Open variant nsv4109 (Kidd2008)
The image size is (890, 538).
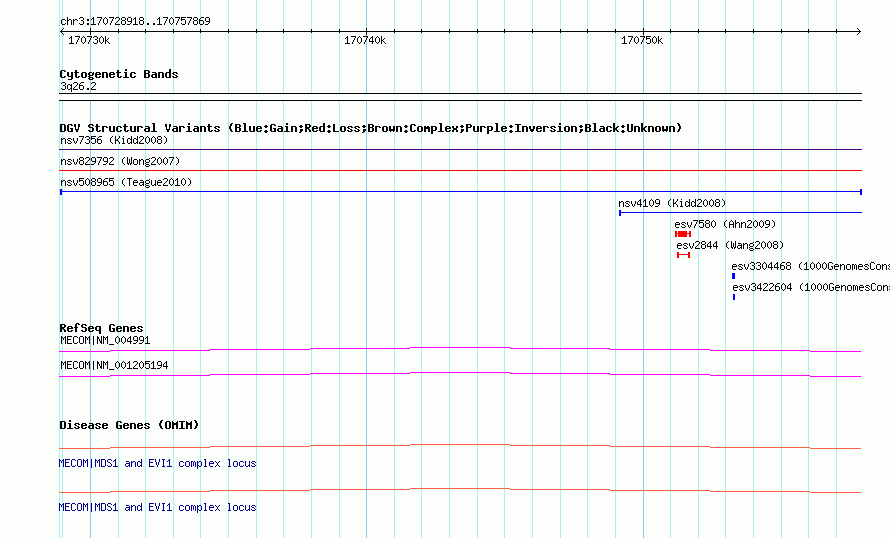[672, 203]
